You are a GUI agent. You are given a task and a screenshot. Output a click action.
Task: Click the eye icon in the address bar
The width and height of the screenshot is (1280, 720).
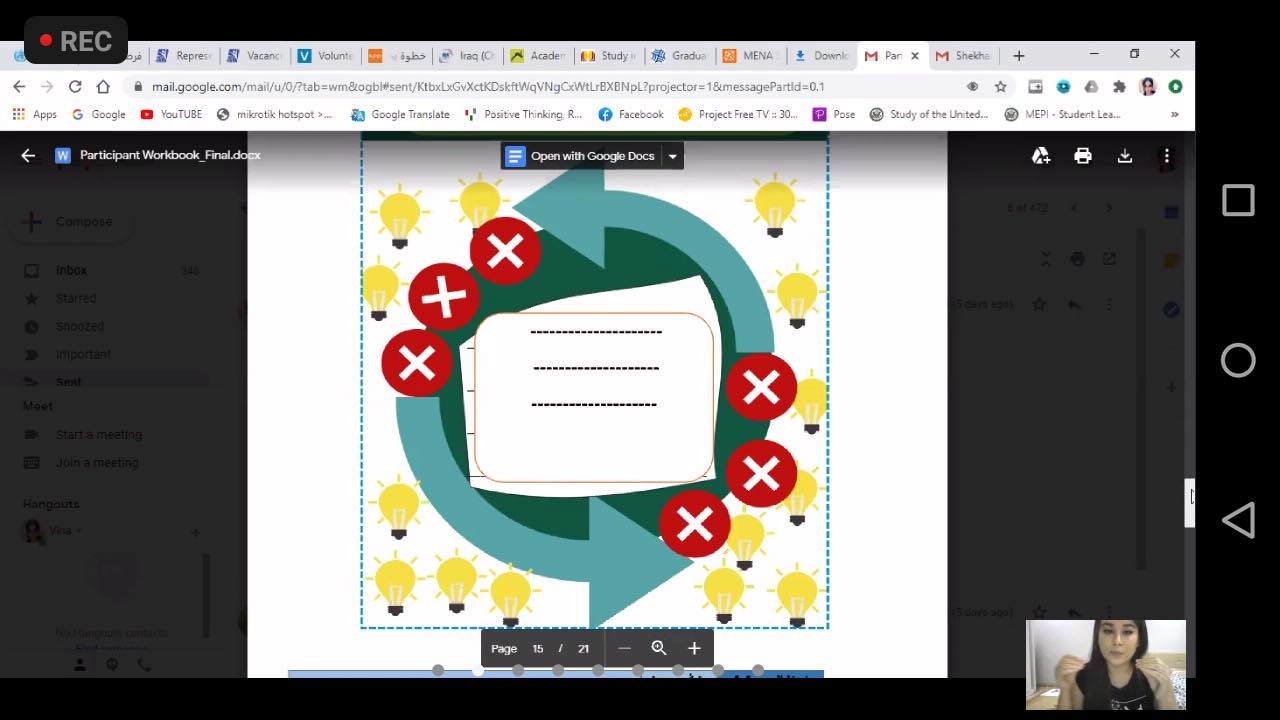(972, 87)
